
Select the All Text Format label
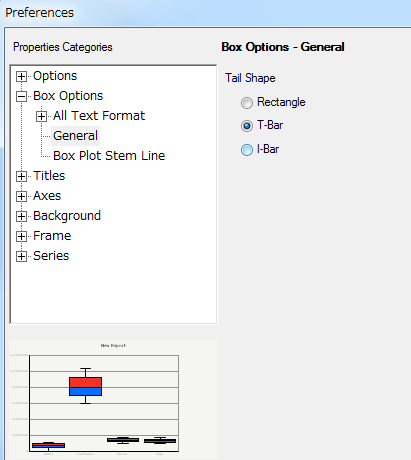(x=99, y=116)
